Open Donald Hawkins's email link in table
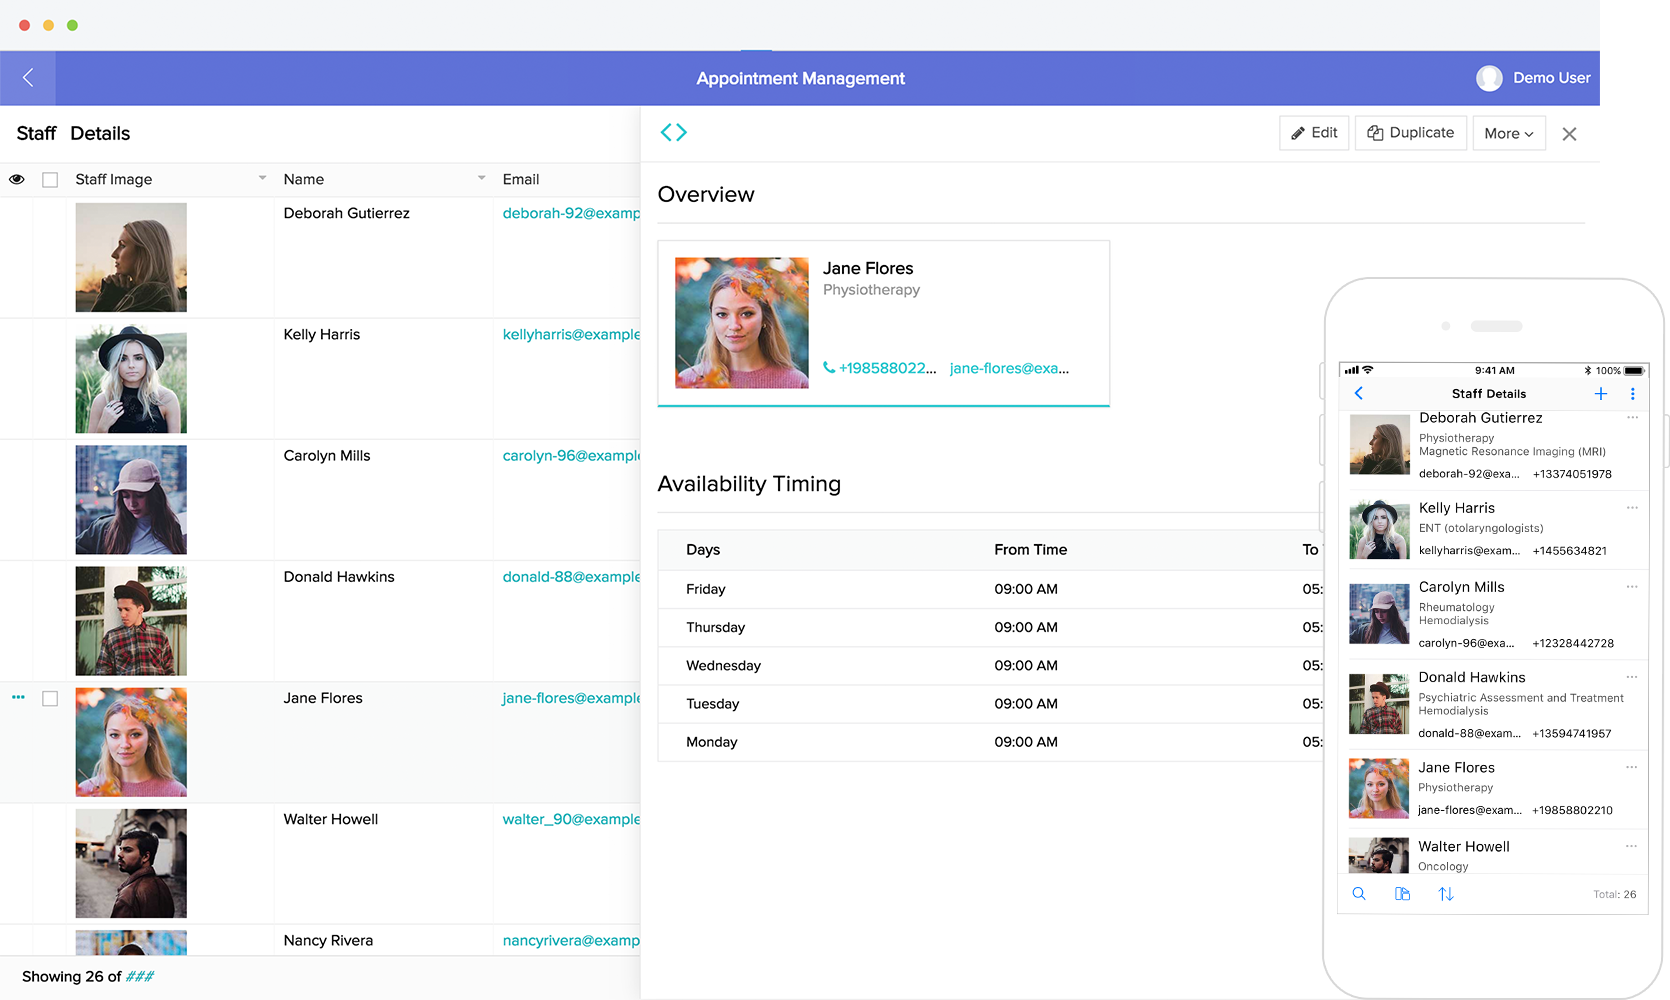Screen dimensions: 1670x1000 click(x=571, y=577)
